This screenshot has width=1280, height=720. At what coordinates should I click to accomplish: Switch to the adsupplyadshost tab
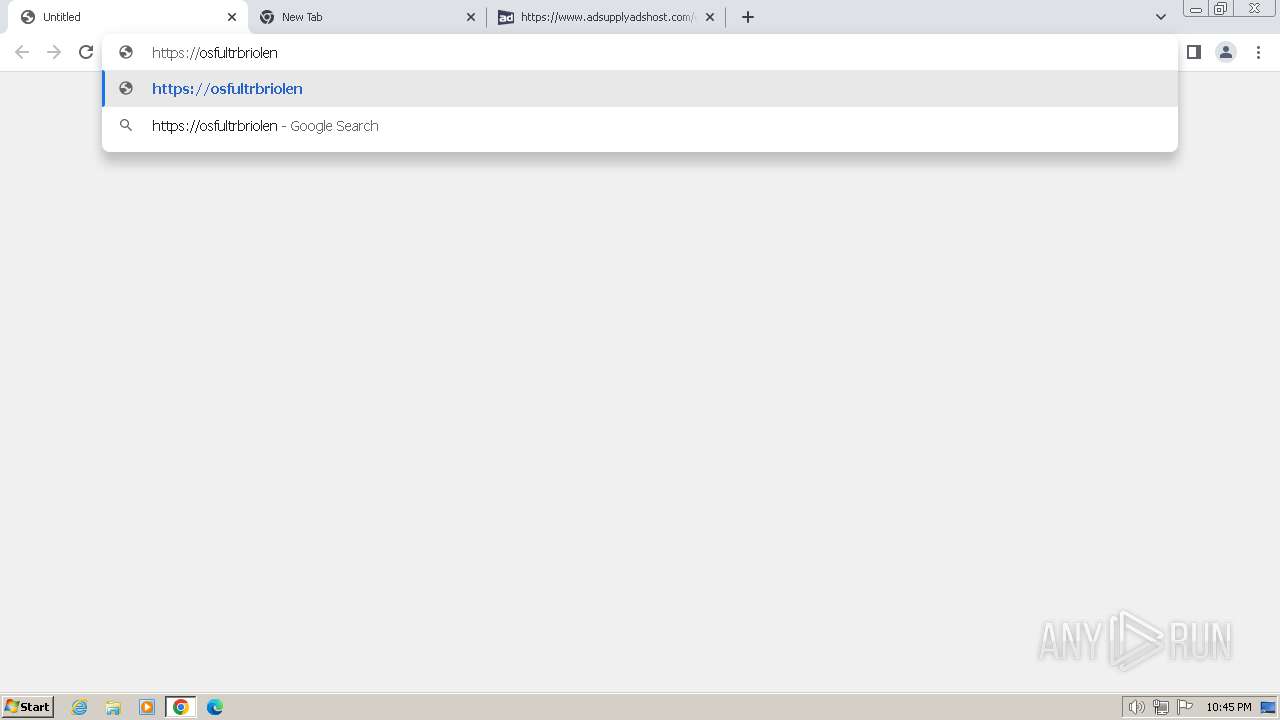coord(606,17)
